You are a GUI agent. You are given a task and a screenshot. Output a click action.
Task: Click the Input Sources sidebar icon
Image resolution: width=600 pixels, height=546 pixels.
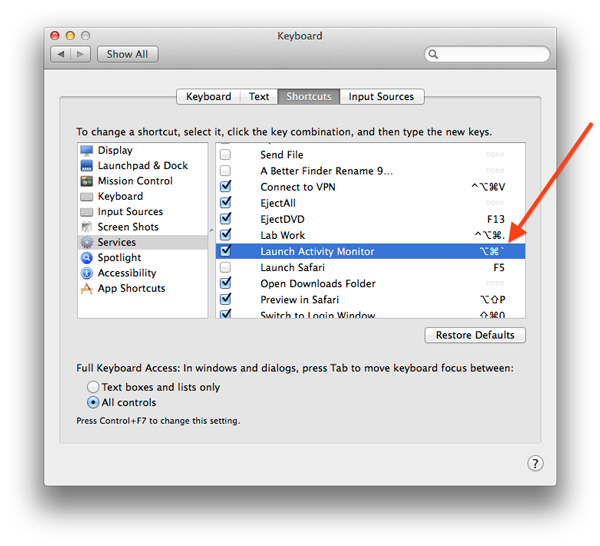pos(87,212)
